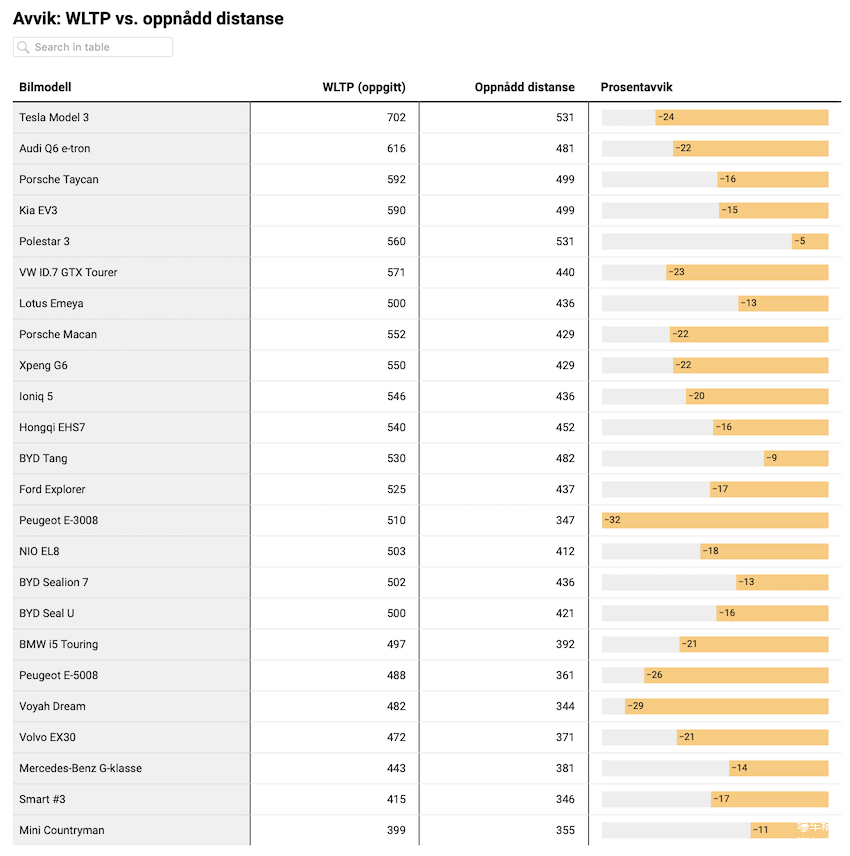Click the magnifier icon in the search box

(23, 47)
